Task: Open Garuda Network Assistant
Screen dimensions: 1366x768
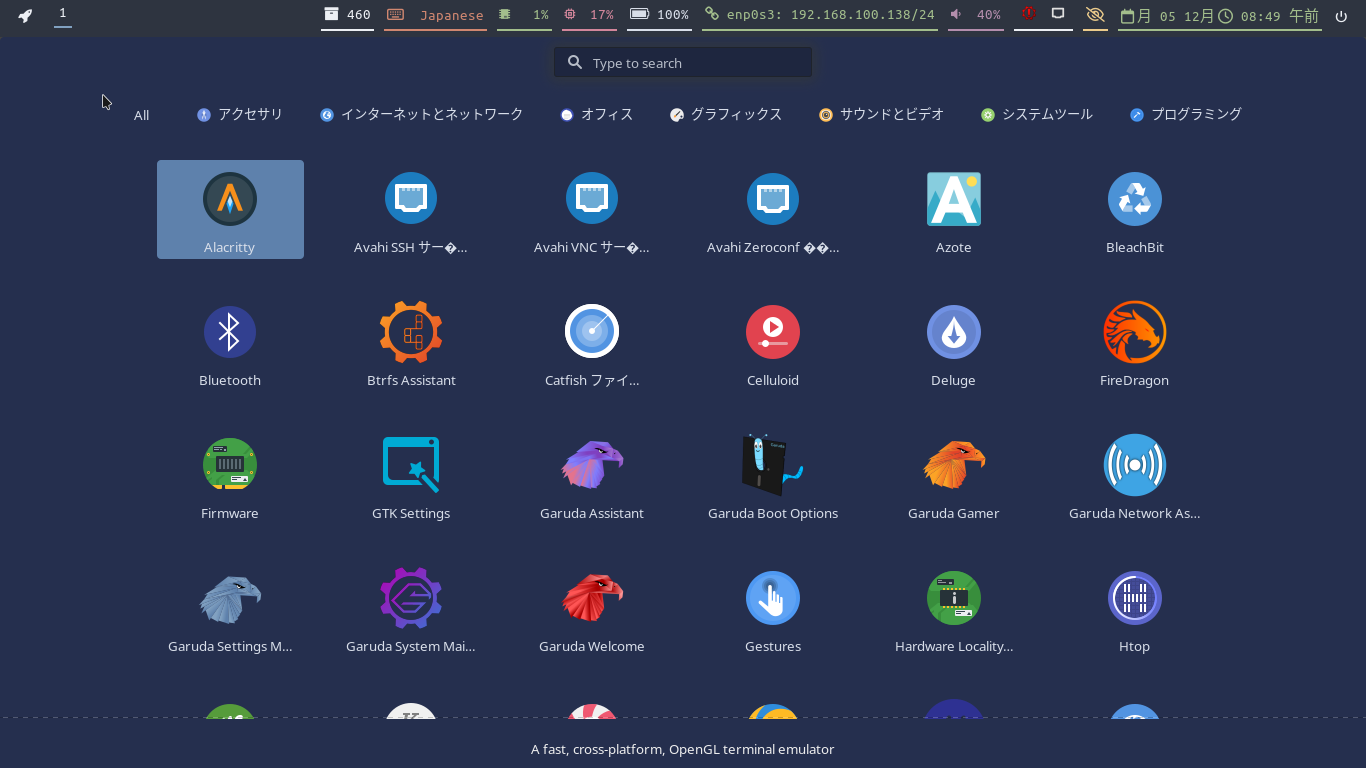Action: tap(1135, 475)
